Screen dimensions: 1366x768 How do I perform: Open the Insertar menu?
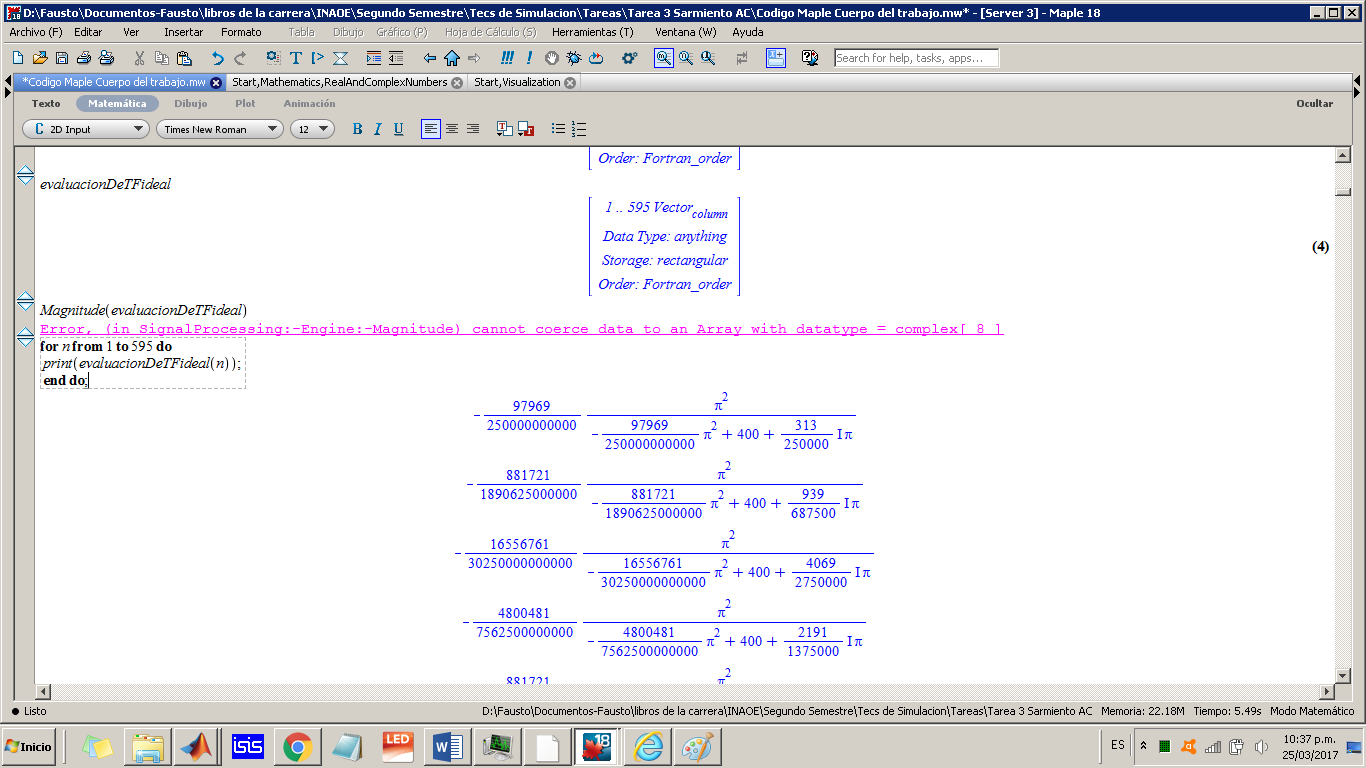[x=183, y=32]
